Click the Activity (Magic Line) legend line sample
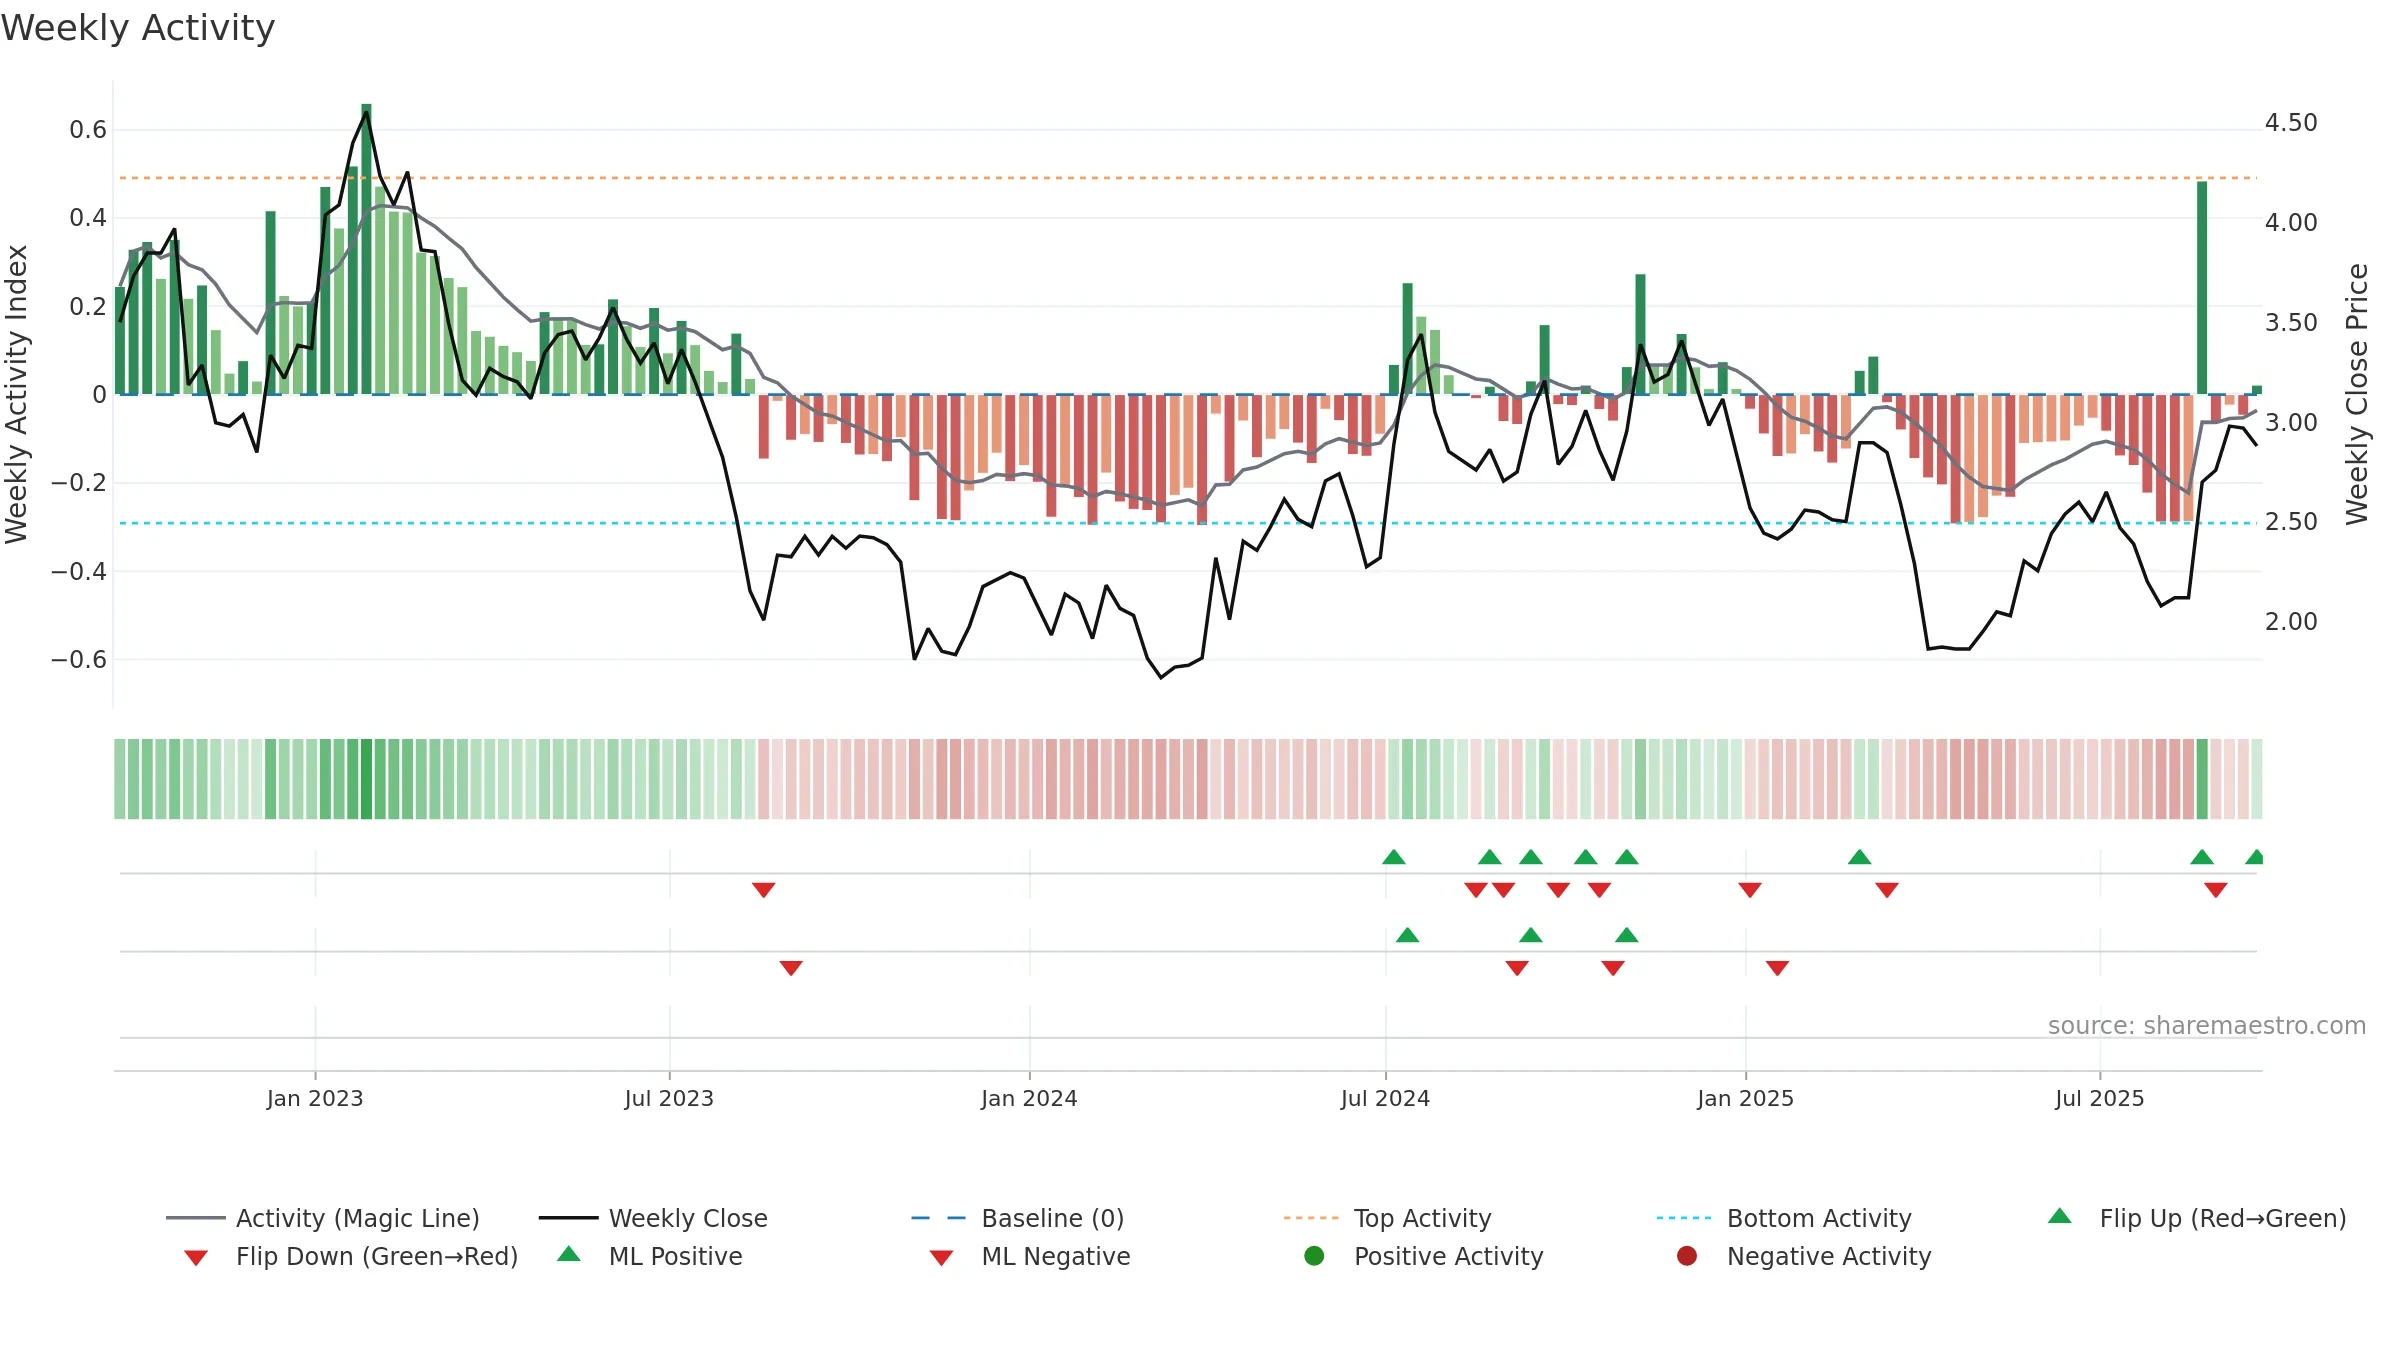 point(195,1218)
